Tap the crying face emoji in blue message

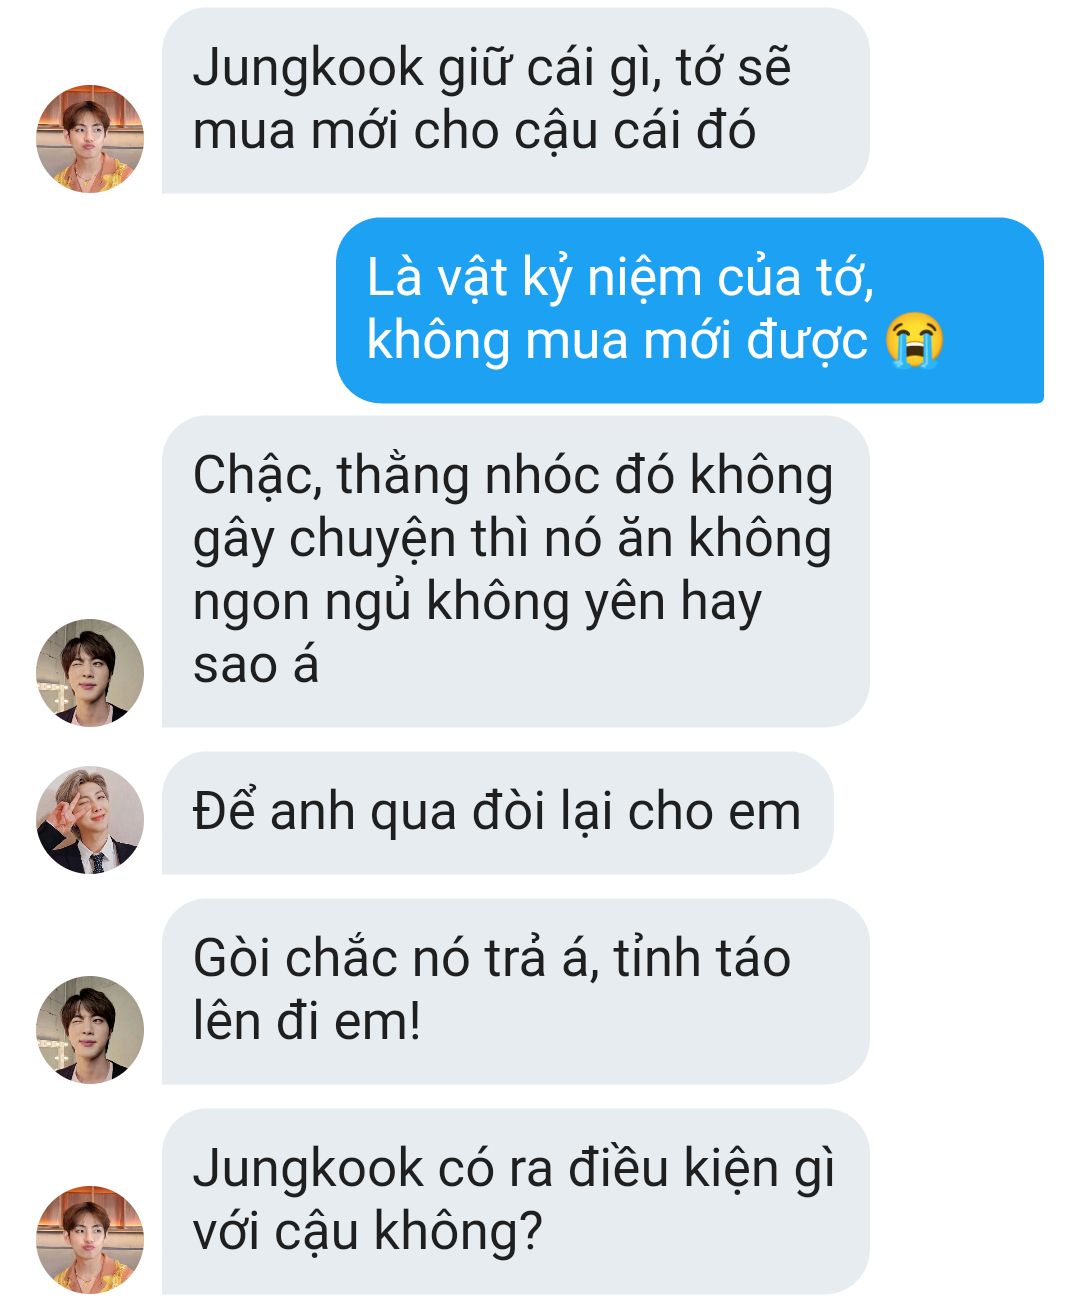(x=915, y=340)
